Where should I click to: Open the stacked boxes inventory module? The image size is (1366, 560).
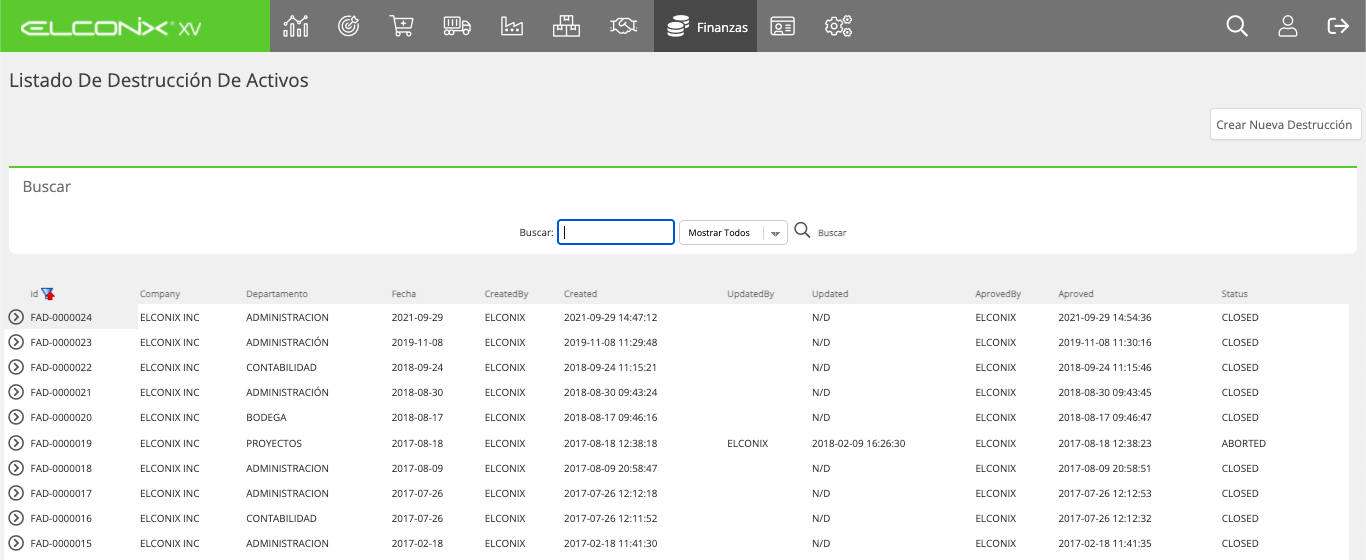pyautogui.click(x=566, y=26)
